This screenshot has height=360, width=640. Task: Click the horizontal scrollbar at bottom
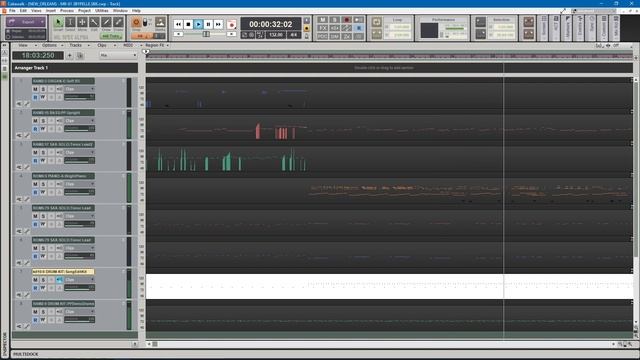point(381,344)
